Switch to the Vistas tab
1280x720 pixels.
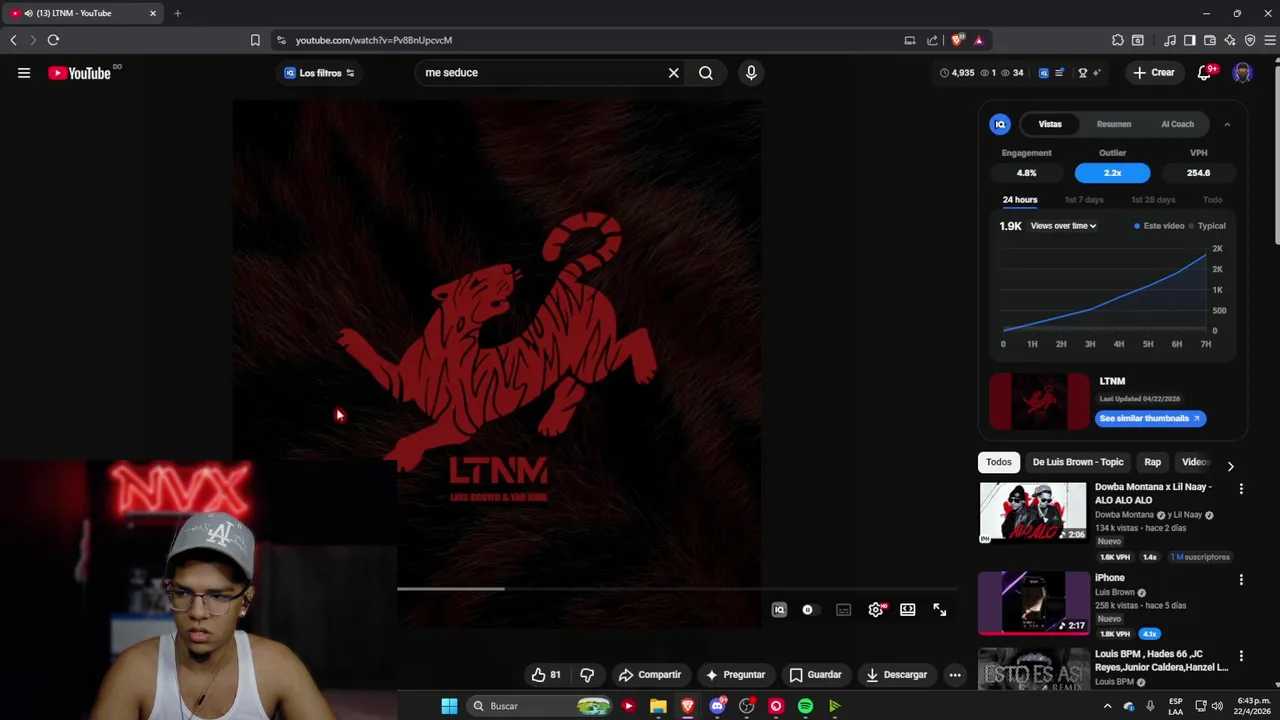point(1049,124)
